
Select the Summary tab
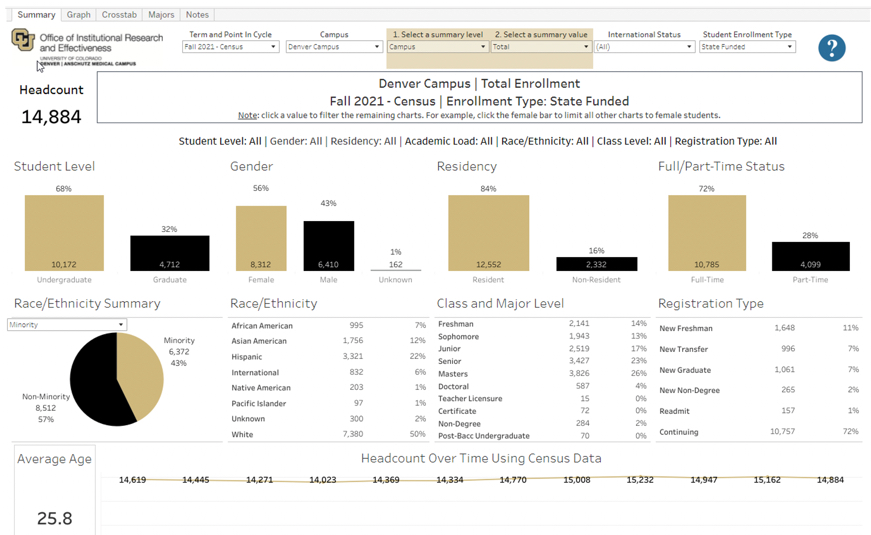click(36, 14)
